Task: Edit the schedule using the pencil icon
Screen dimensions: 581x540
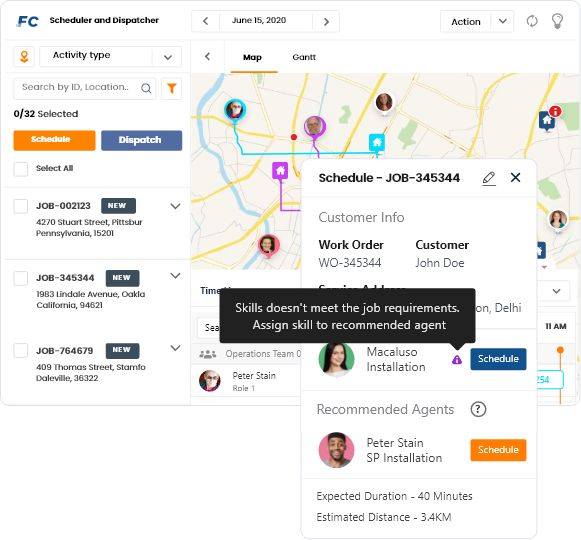Action: click(x=489, y=178)
